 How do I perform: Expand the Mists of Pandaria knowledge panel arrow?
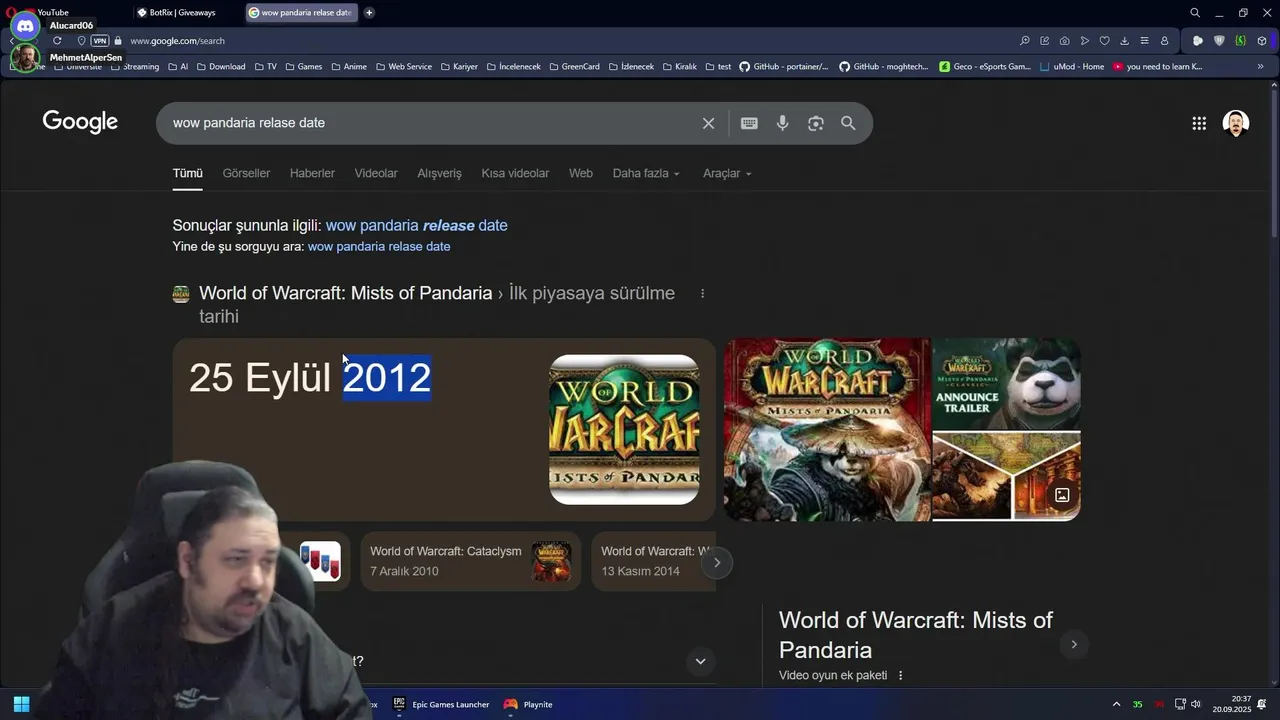pos(1074,644)
